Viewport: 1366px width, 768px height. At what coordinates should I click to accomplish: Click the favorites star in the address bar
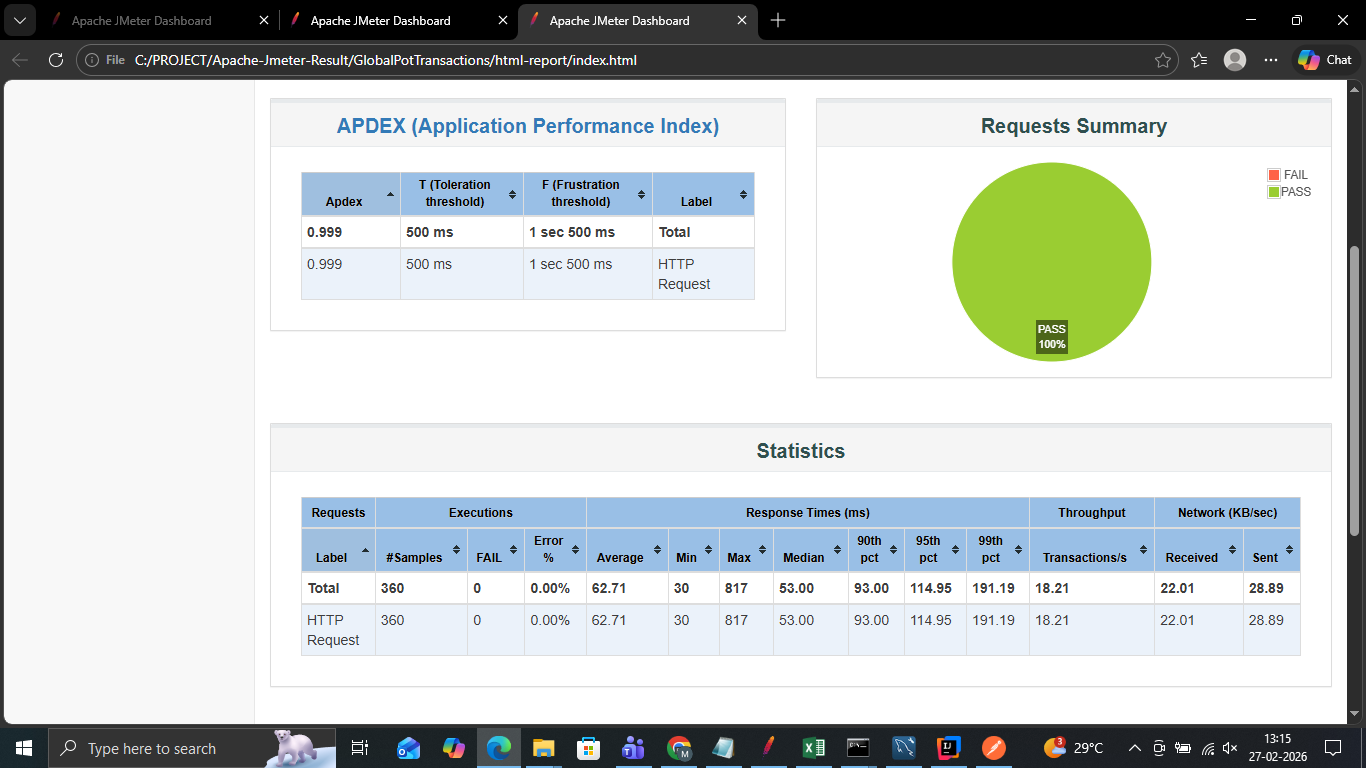(1162, 60)
